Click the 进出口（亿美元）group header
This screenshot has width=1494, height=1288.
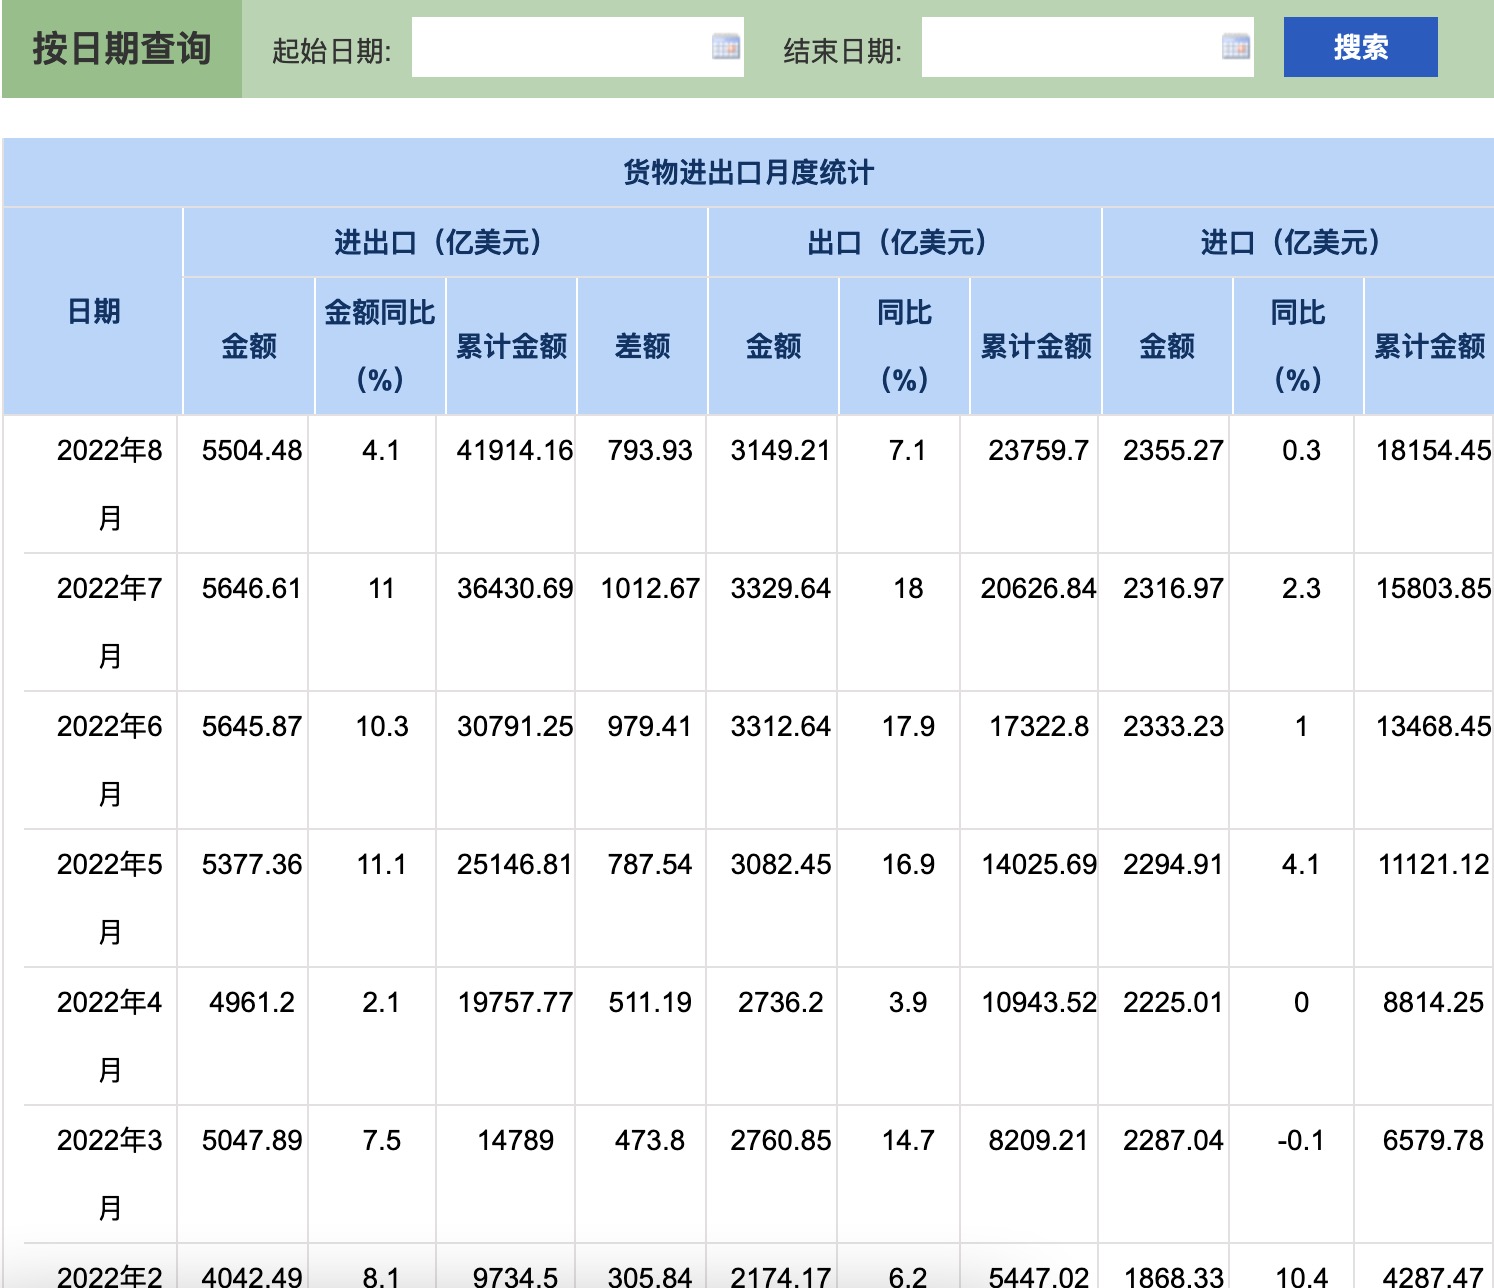pos(444,241)
